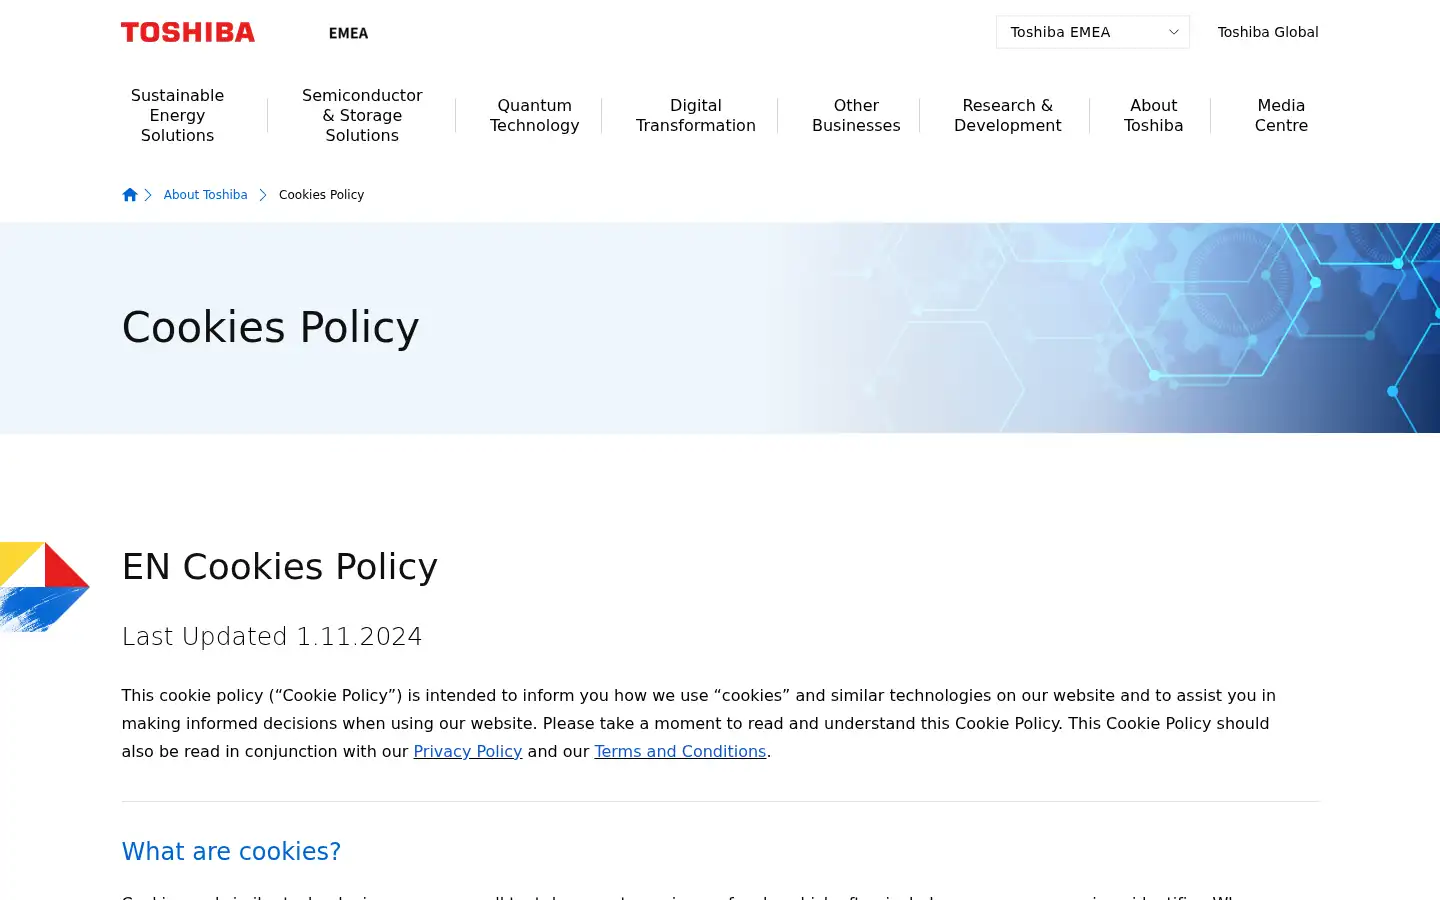Open Semiconductor & Storage Solutions menu
The height and width of the screenshot is (900, 1440).
point(362,115)
